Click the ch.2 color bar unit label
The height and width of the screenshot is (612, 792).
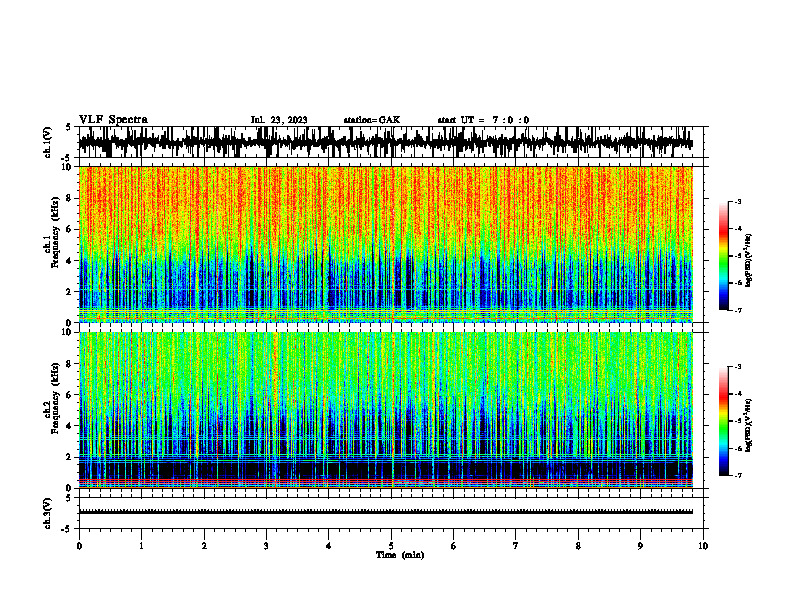click(x=749, y=426)
